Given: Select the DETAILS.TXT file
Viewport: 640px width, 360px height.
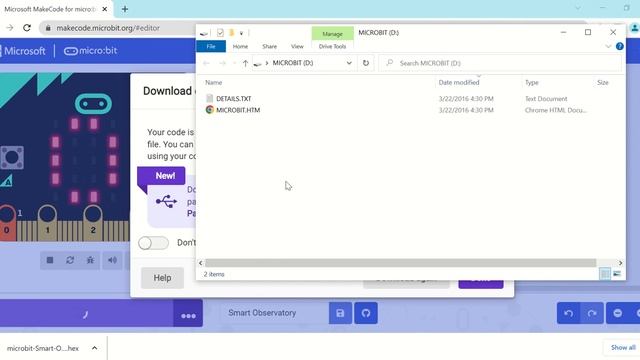Looking at the screenshot, I should tap(234, 99).
